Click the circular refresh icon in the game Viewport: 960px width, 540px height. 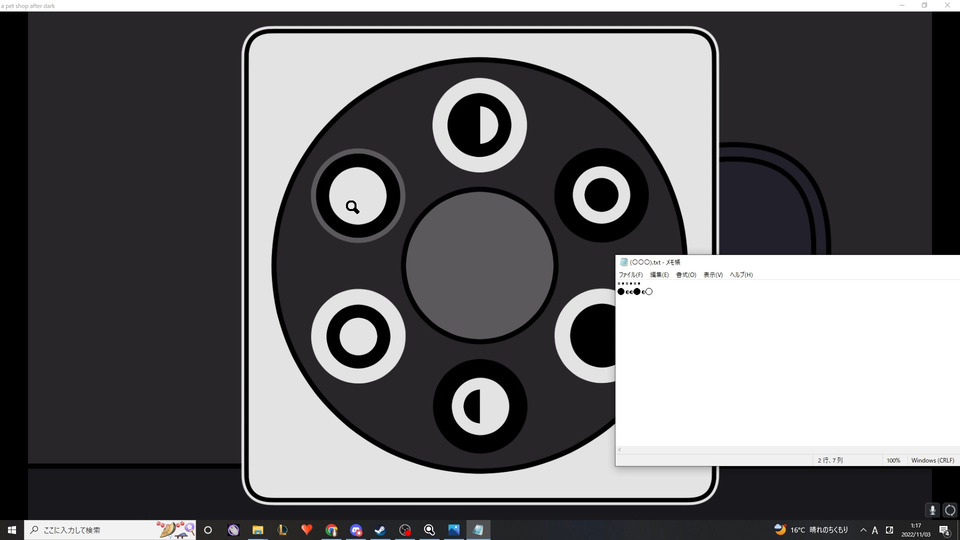pos(950,510)
